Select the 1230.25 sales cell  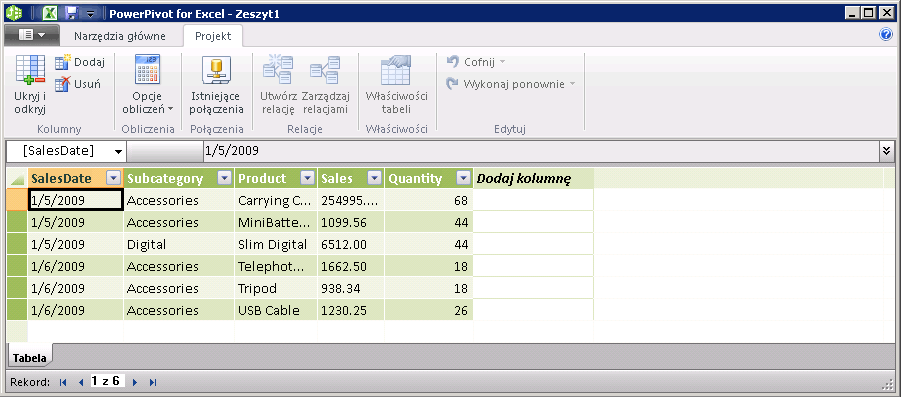351,310
